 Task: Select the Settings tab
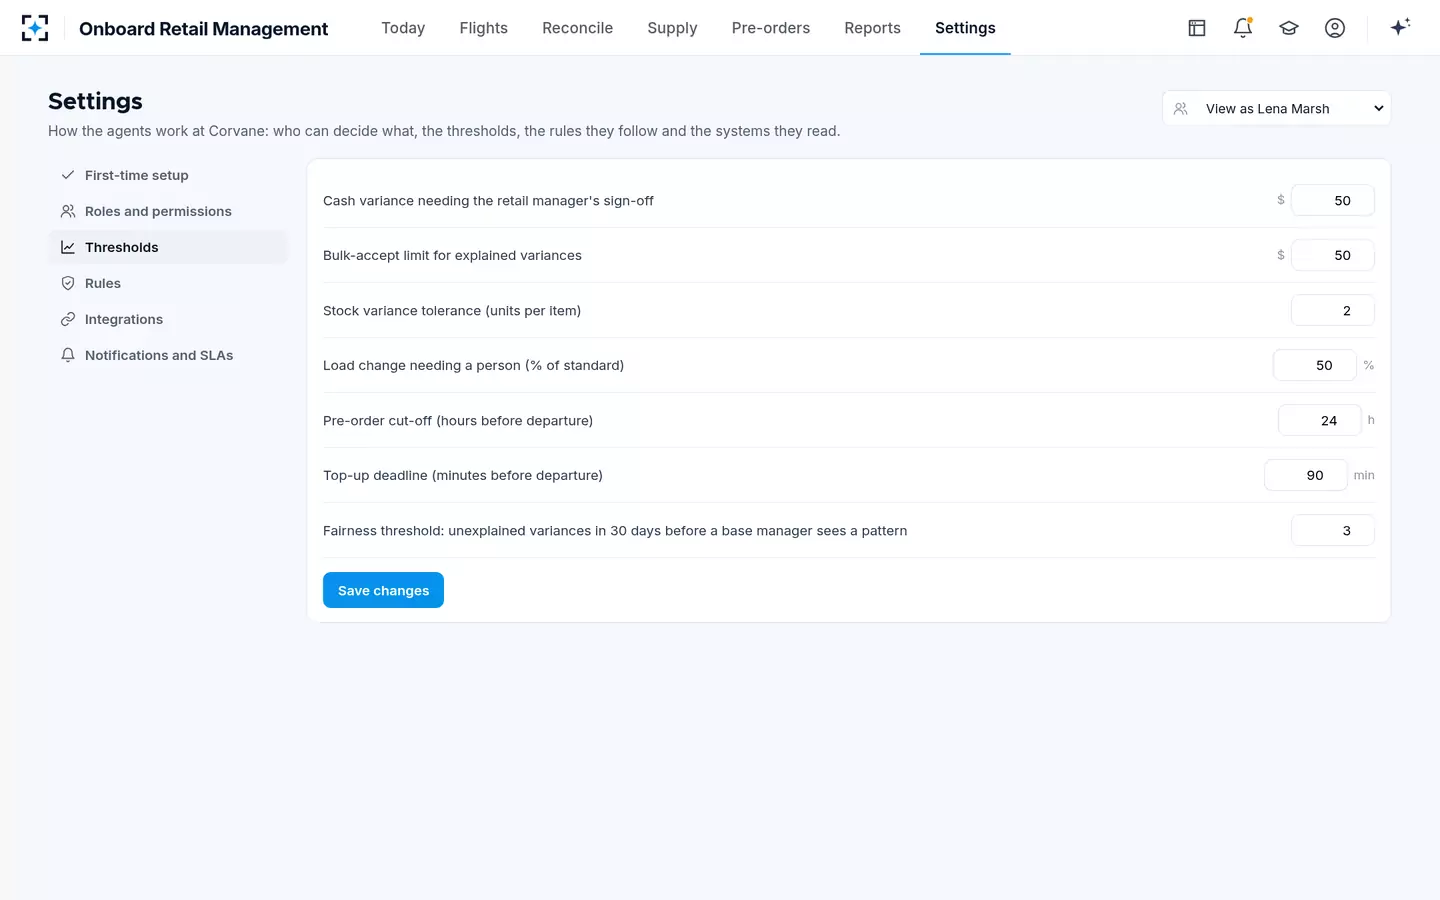[x=965, y=28]
